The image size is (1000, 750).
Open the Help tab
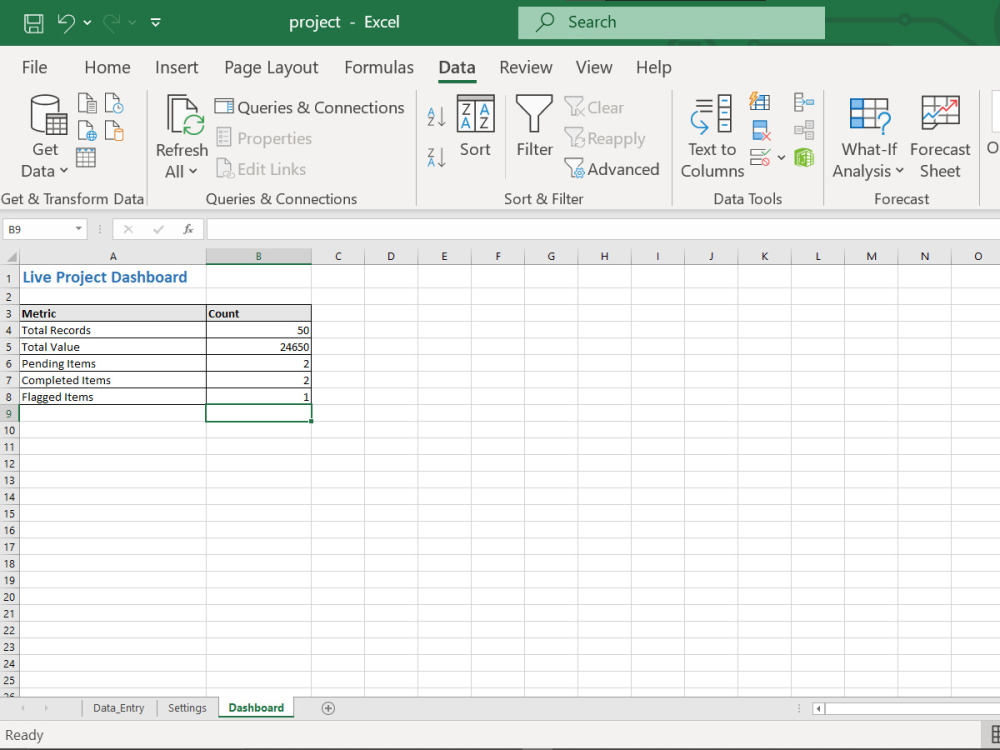654,67
